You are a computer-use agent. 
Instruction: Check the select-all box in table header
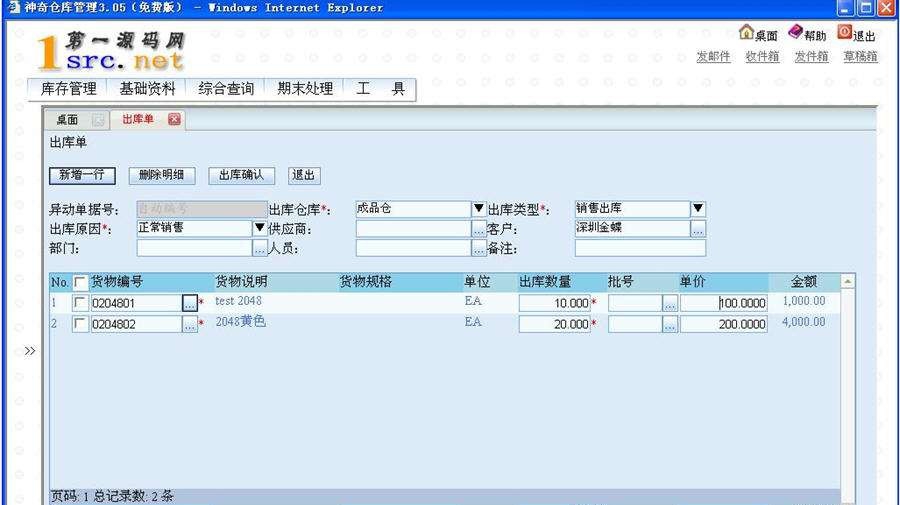[x=80, y=282]
